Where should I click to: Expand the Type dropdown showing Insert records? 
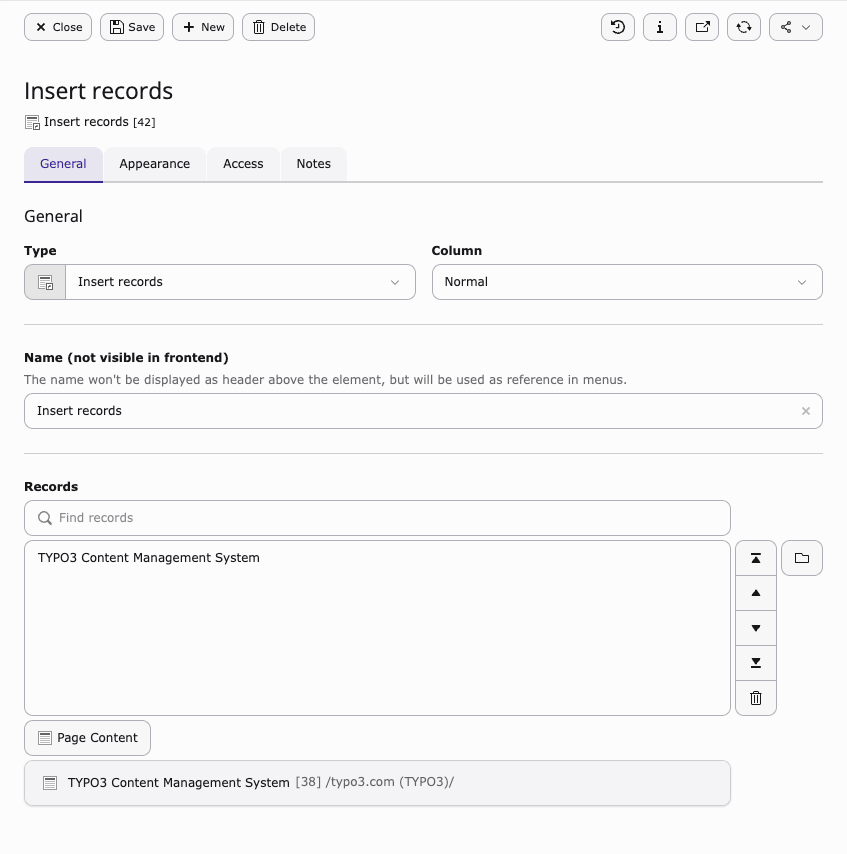click(240, 282)
